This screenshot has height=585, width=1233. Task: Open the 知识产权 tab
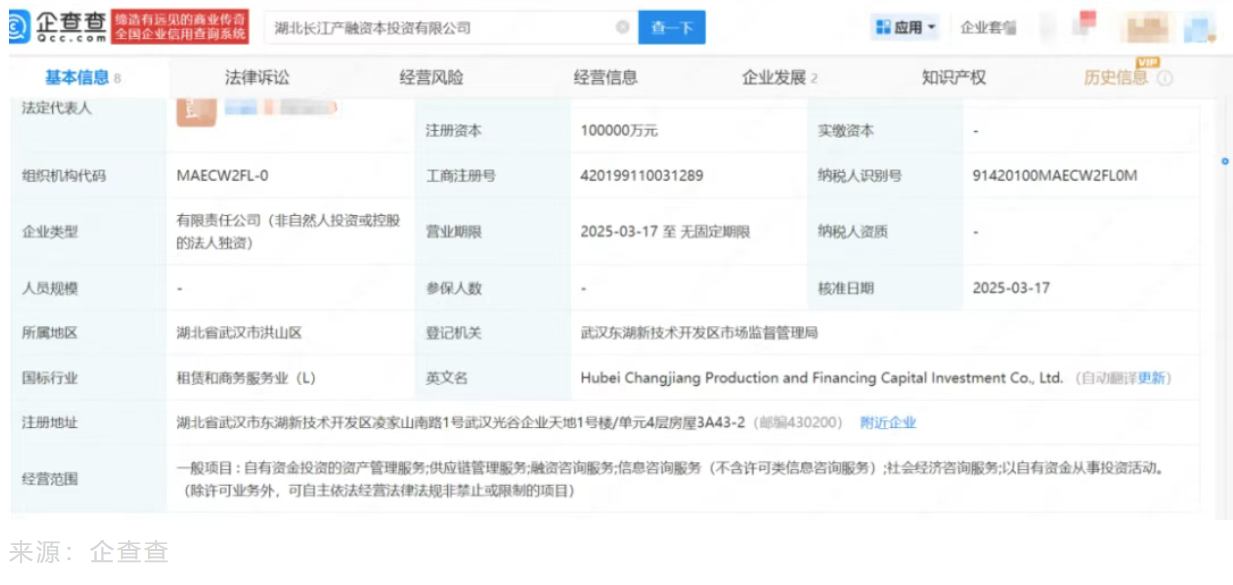[x=953, y=78]
